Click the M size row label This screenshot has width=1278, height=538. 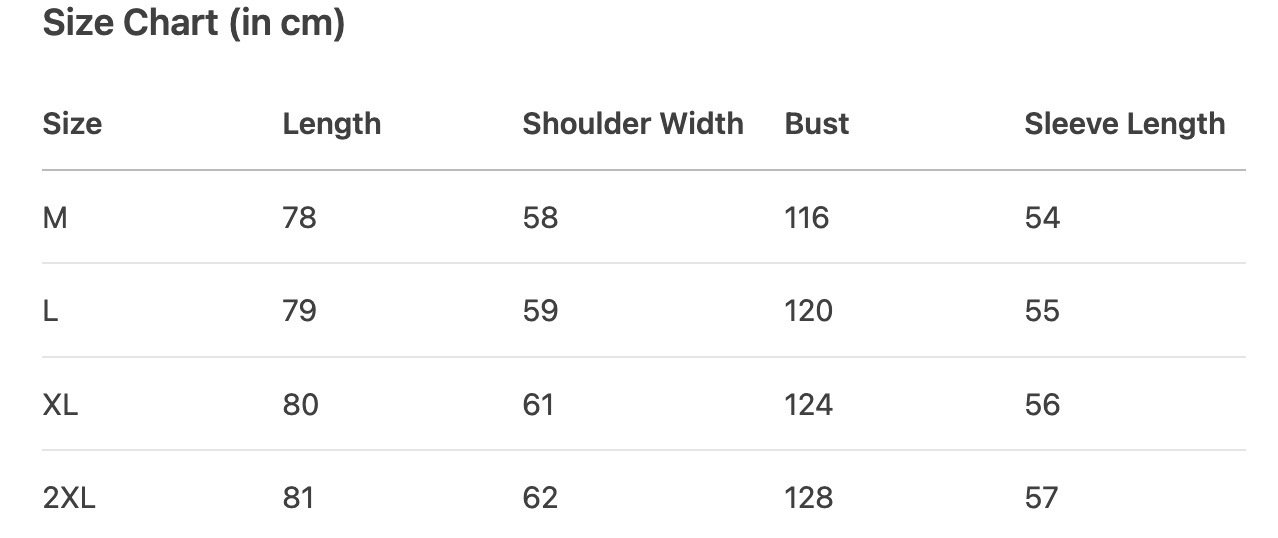[x=55, y=217]
